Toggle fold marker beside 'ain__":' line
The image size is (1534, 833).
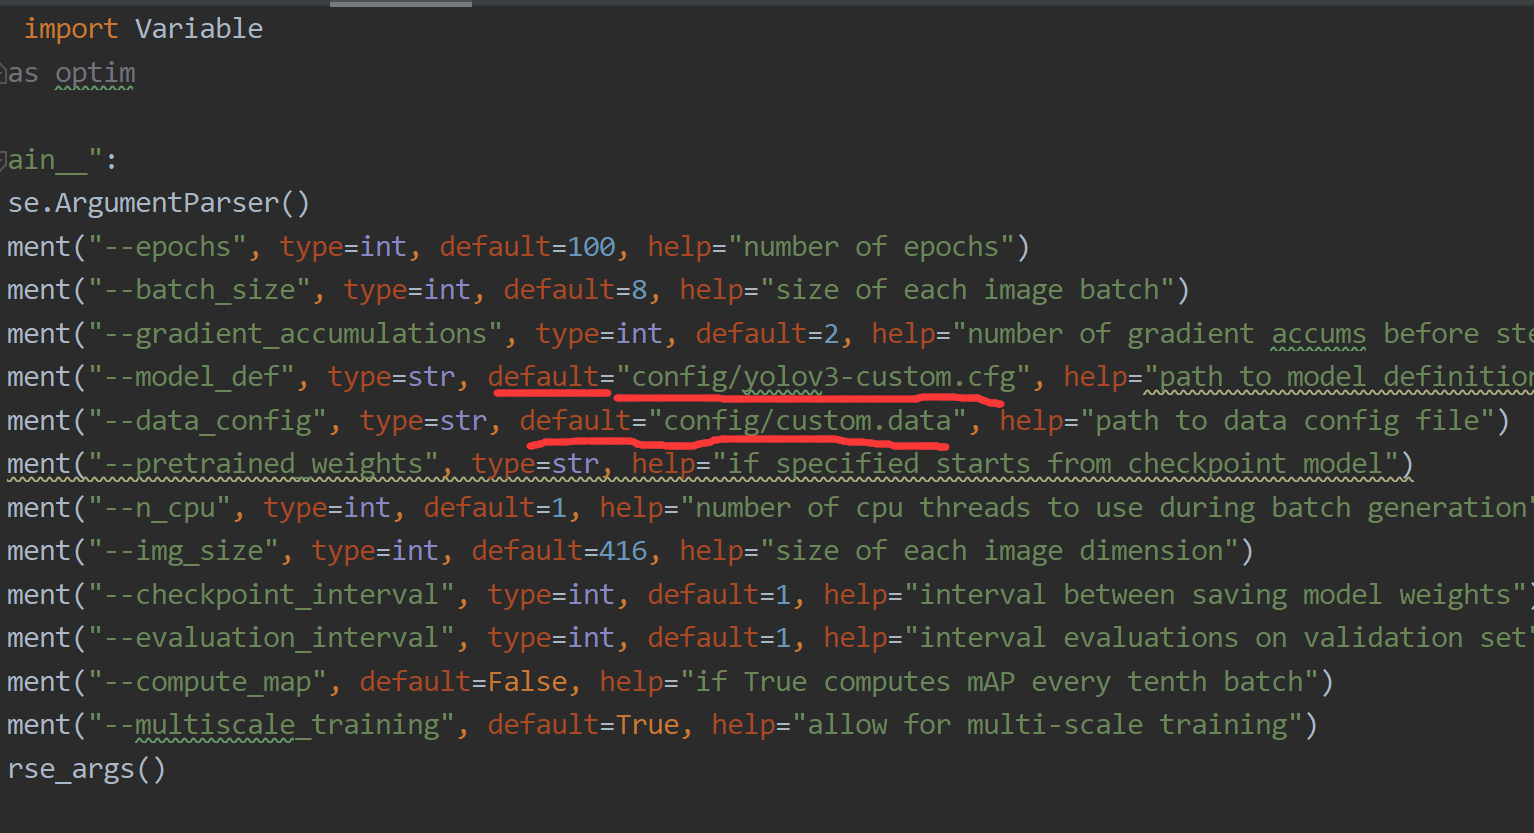[3, 160]
